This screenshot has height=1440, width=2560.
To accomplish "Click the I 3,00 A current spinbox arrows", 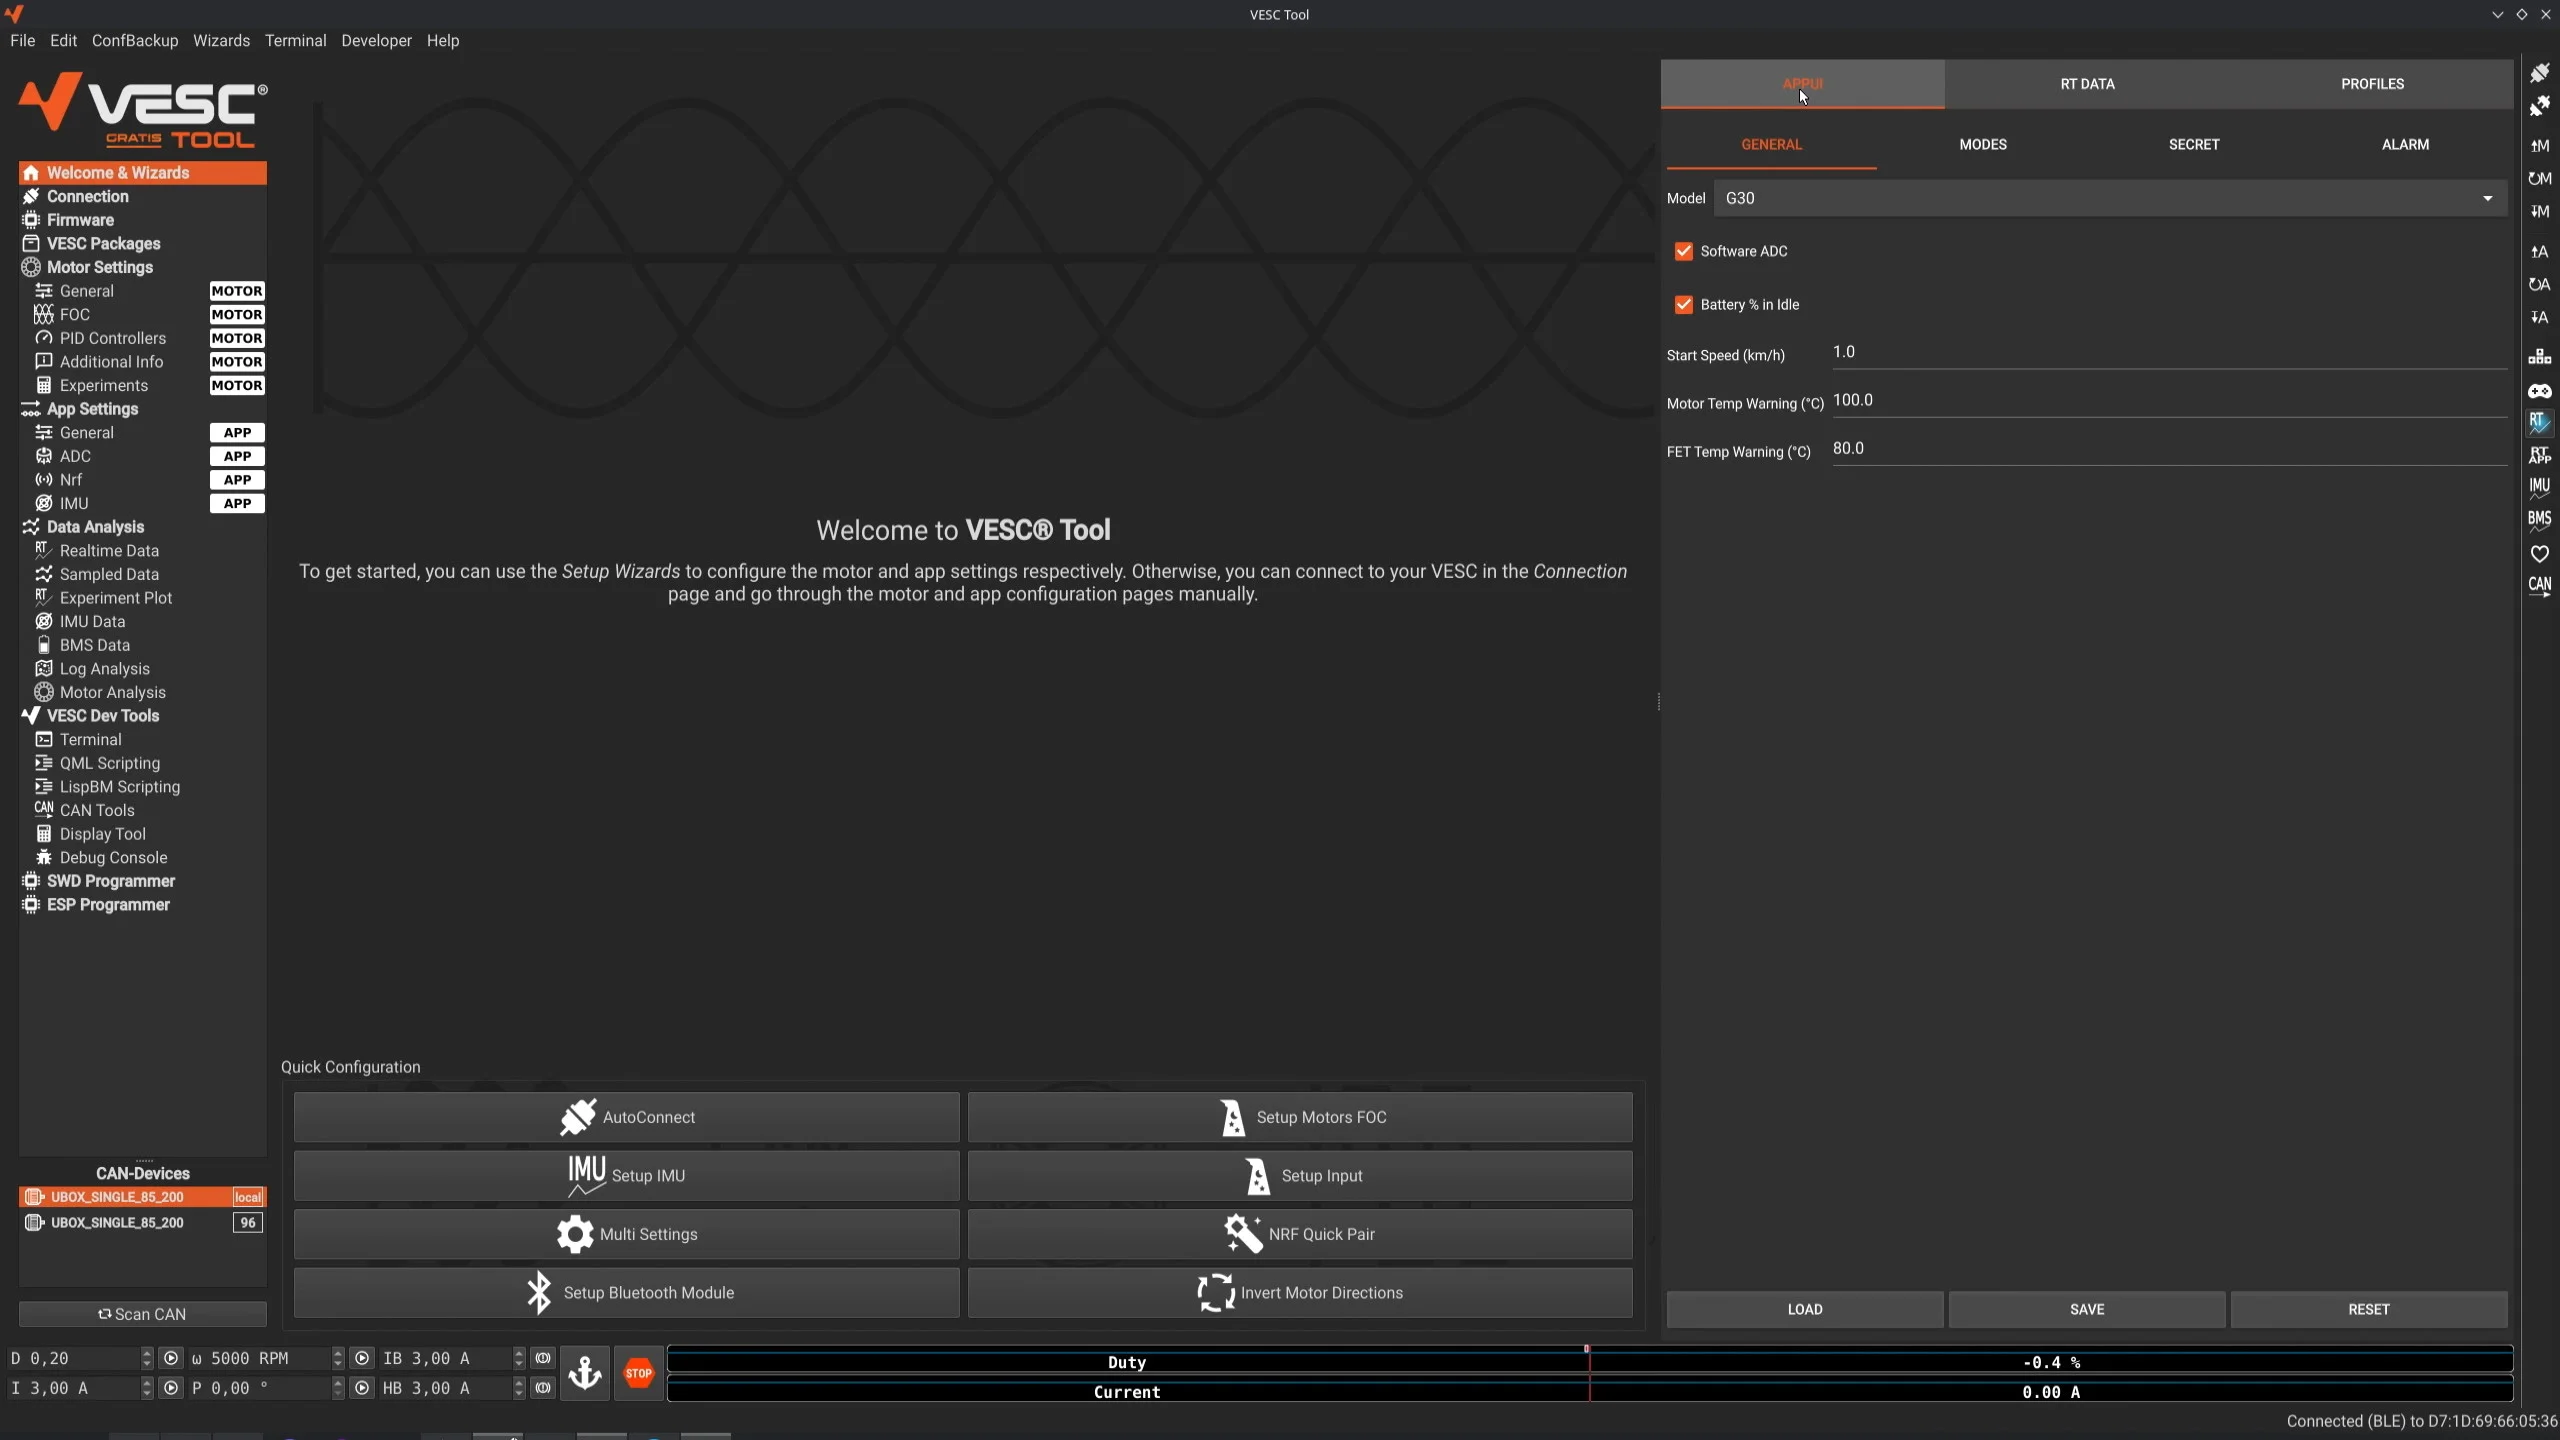I will tap(147, 1388).
